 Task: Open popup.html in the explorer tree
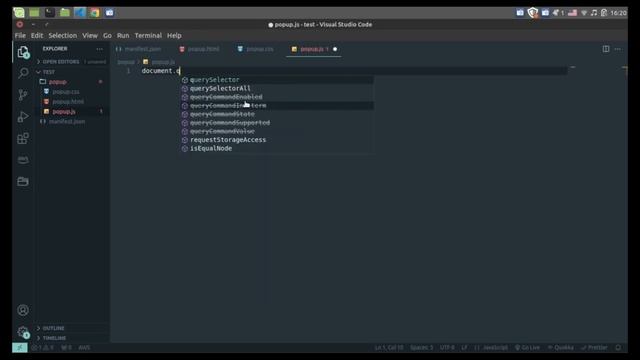(x=68, y=102)
